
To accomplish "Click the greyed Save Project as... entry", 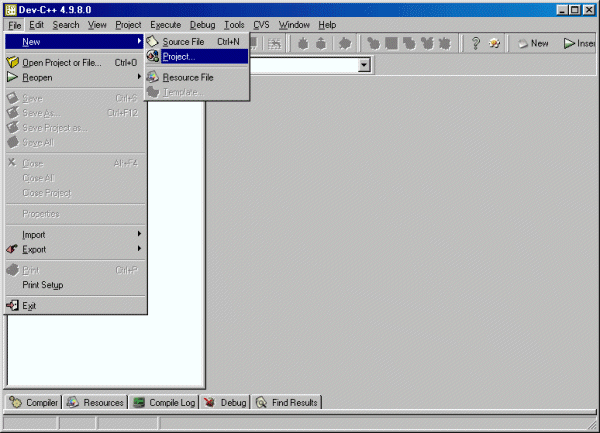I will (x=75, y=128).
